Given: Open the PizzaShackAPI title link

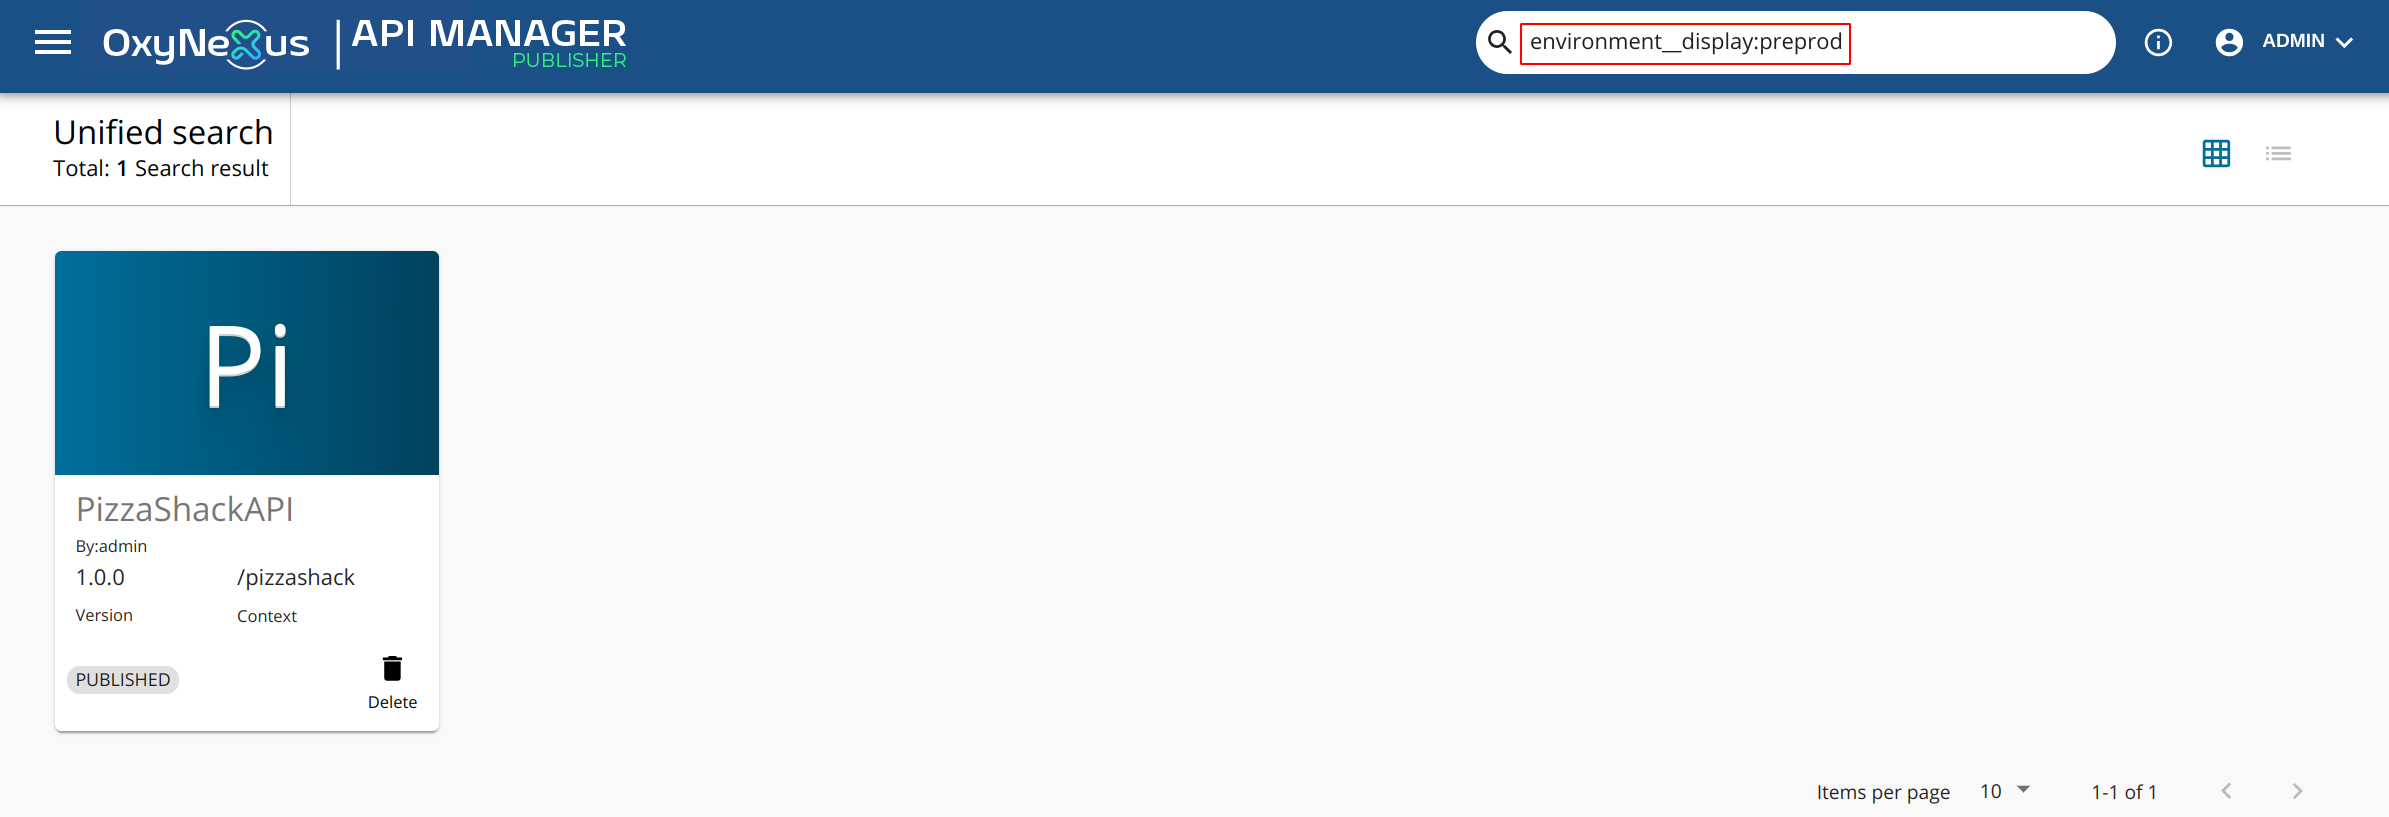Looking at the screenshot, I should [x=185, y=510].
